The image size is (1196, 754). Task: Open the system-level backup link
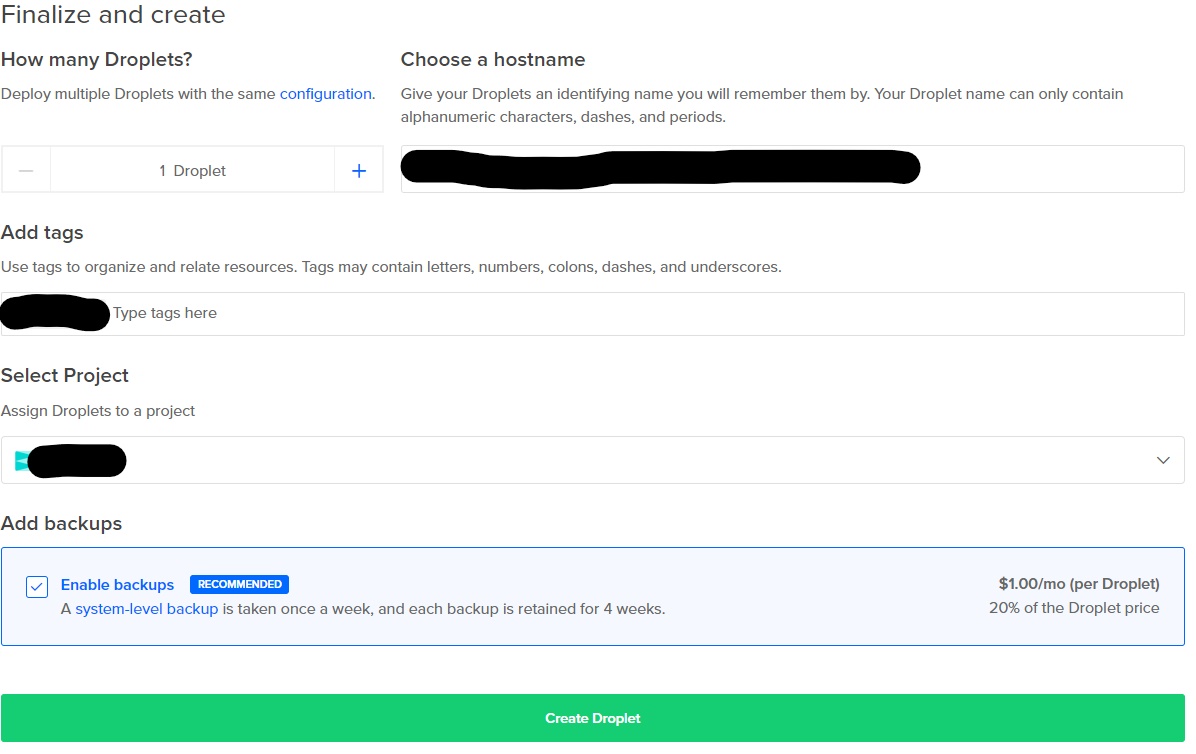coord(146,609)
